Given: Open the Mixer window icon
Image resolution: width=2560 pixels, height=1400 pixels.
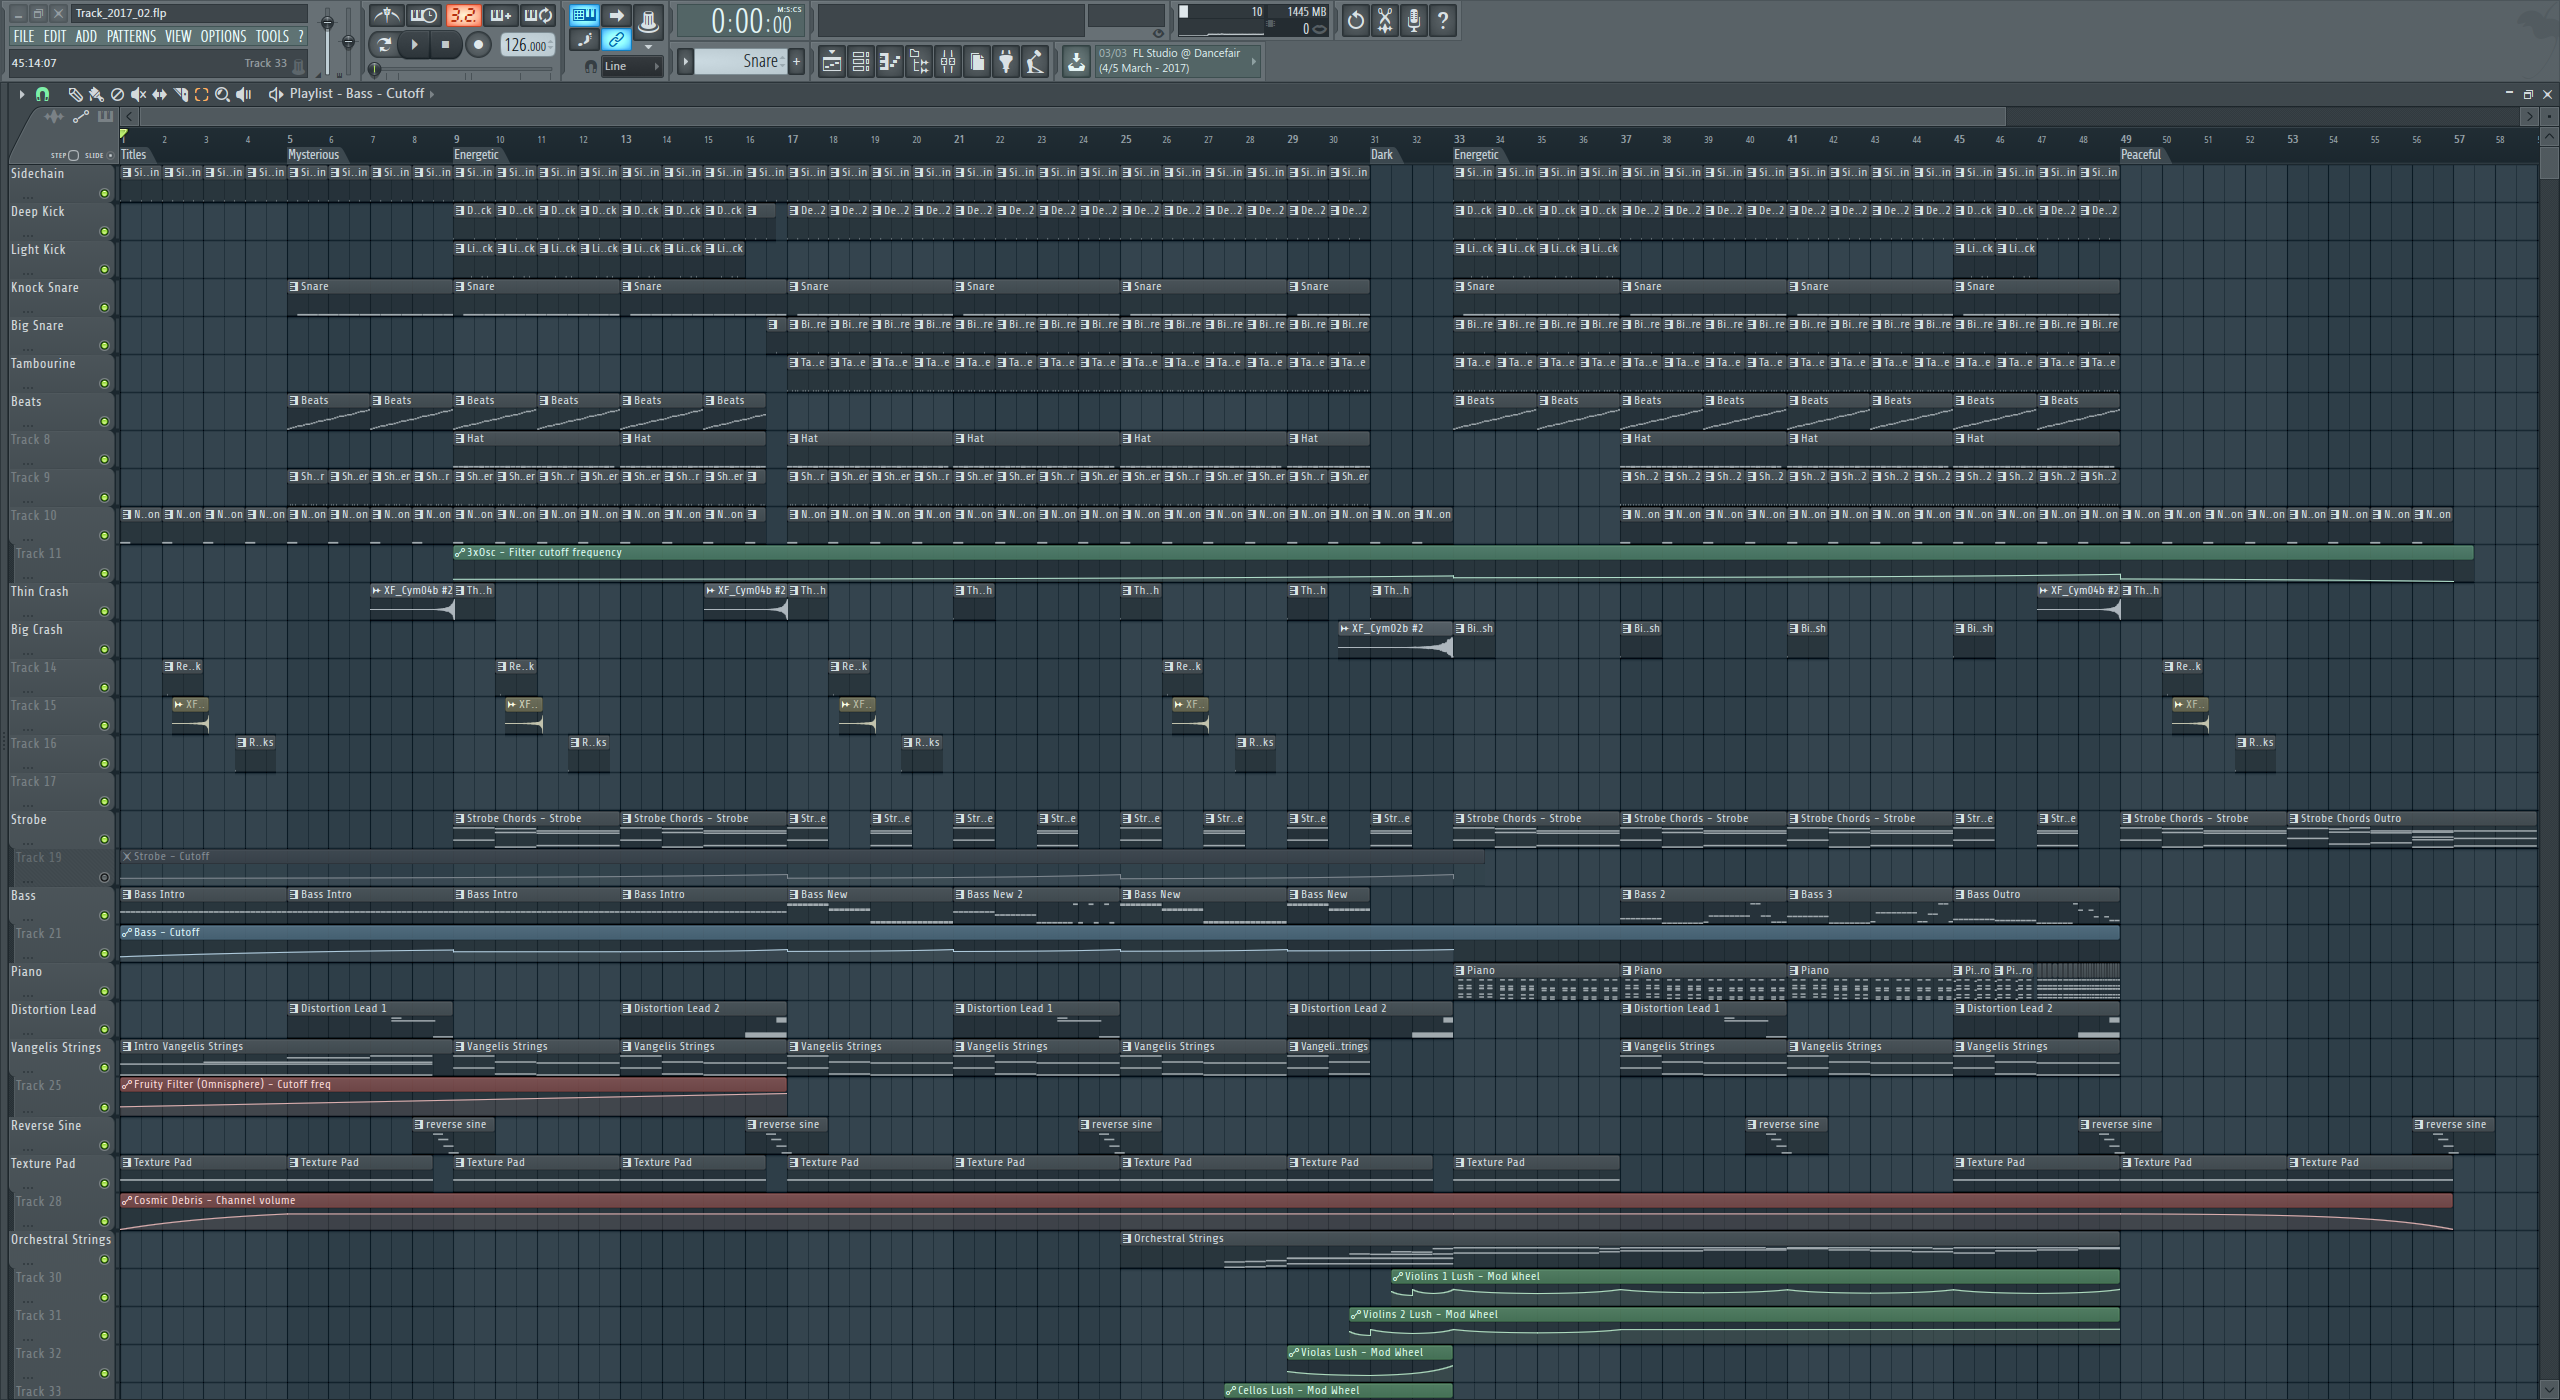Looking at the screenshot, I should pos(948,63).
